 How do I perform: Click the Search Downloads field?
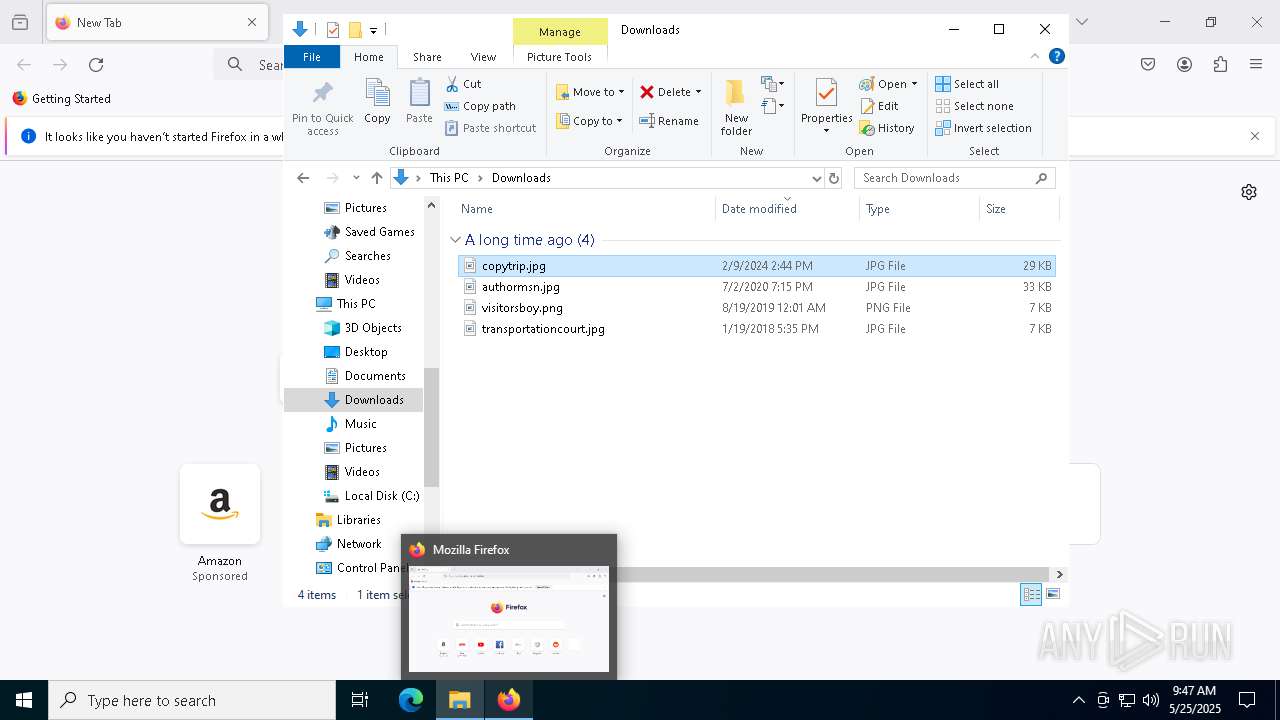coord(954,178)
